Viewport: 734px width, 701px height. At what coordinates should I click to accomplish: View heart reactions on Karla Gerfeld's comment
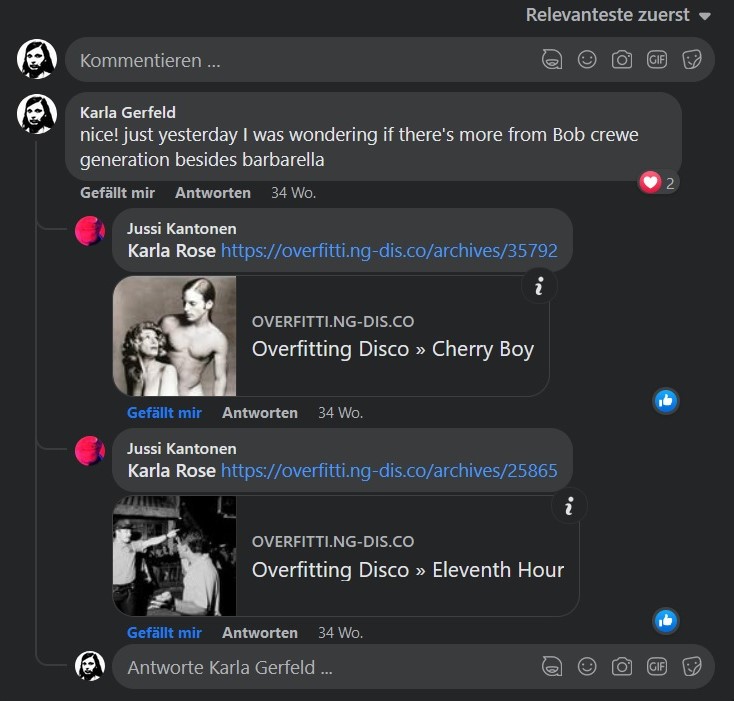[x=658, y=182]
